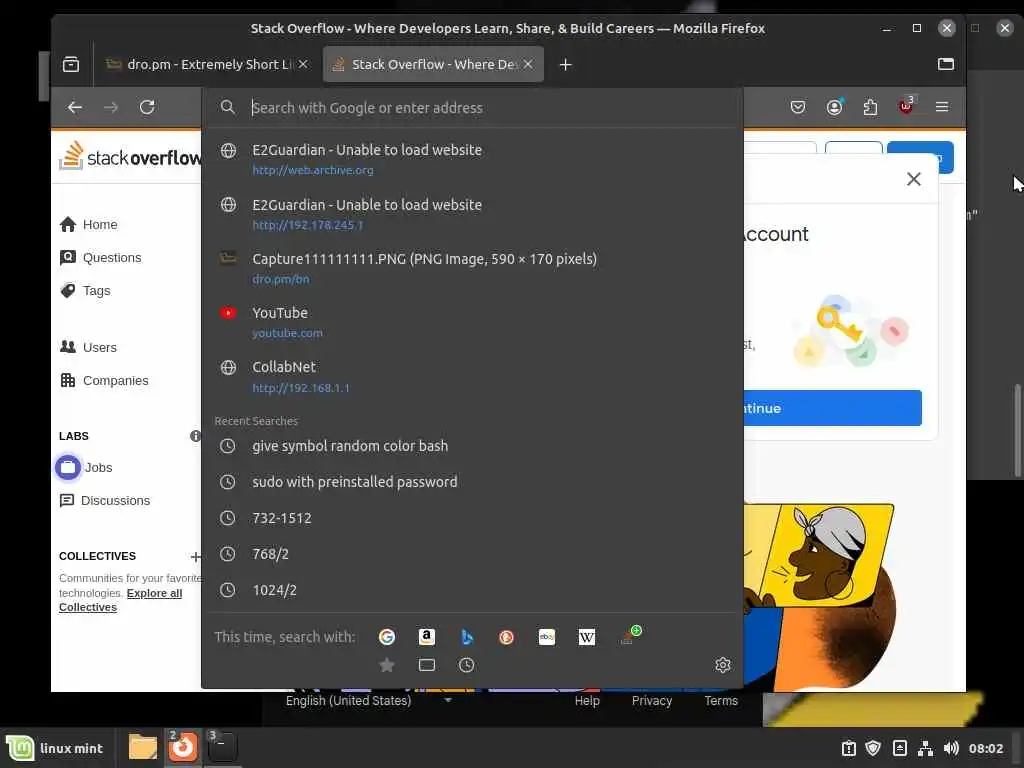Click the Stack Overflow logo
The image size is (1024, 768).
point(130,157)
